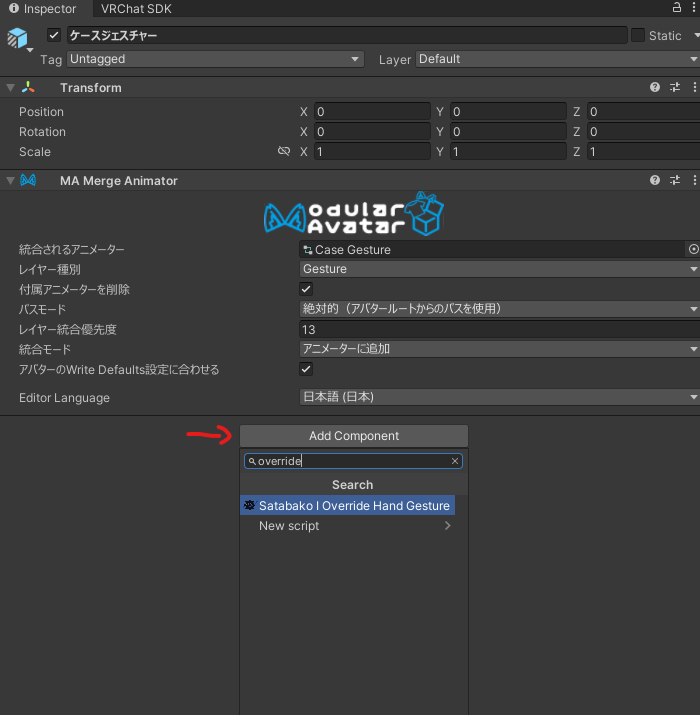Open the Layer dropdown showing Default
The width and height of the screenshot is (700, 715).
click(x=557, y=59)
